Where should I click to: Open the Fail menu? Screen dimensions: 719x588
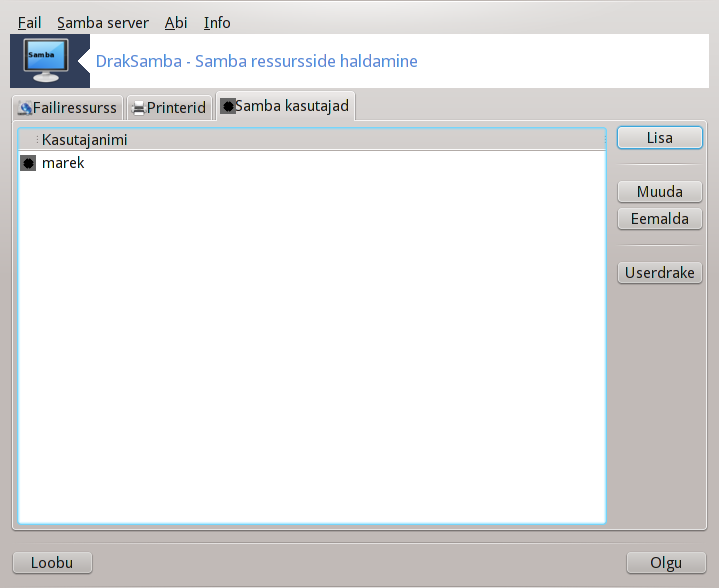point(29,22)
